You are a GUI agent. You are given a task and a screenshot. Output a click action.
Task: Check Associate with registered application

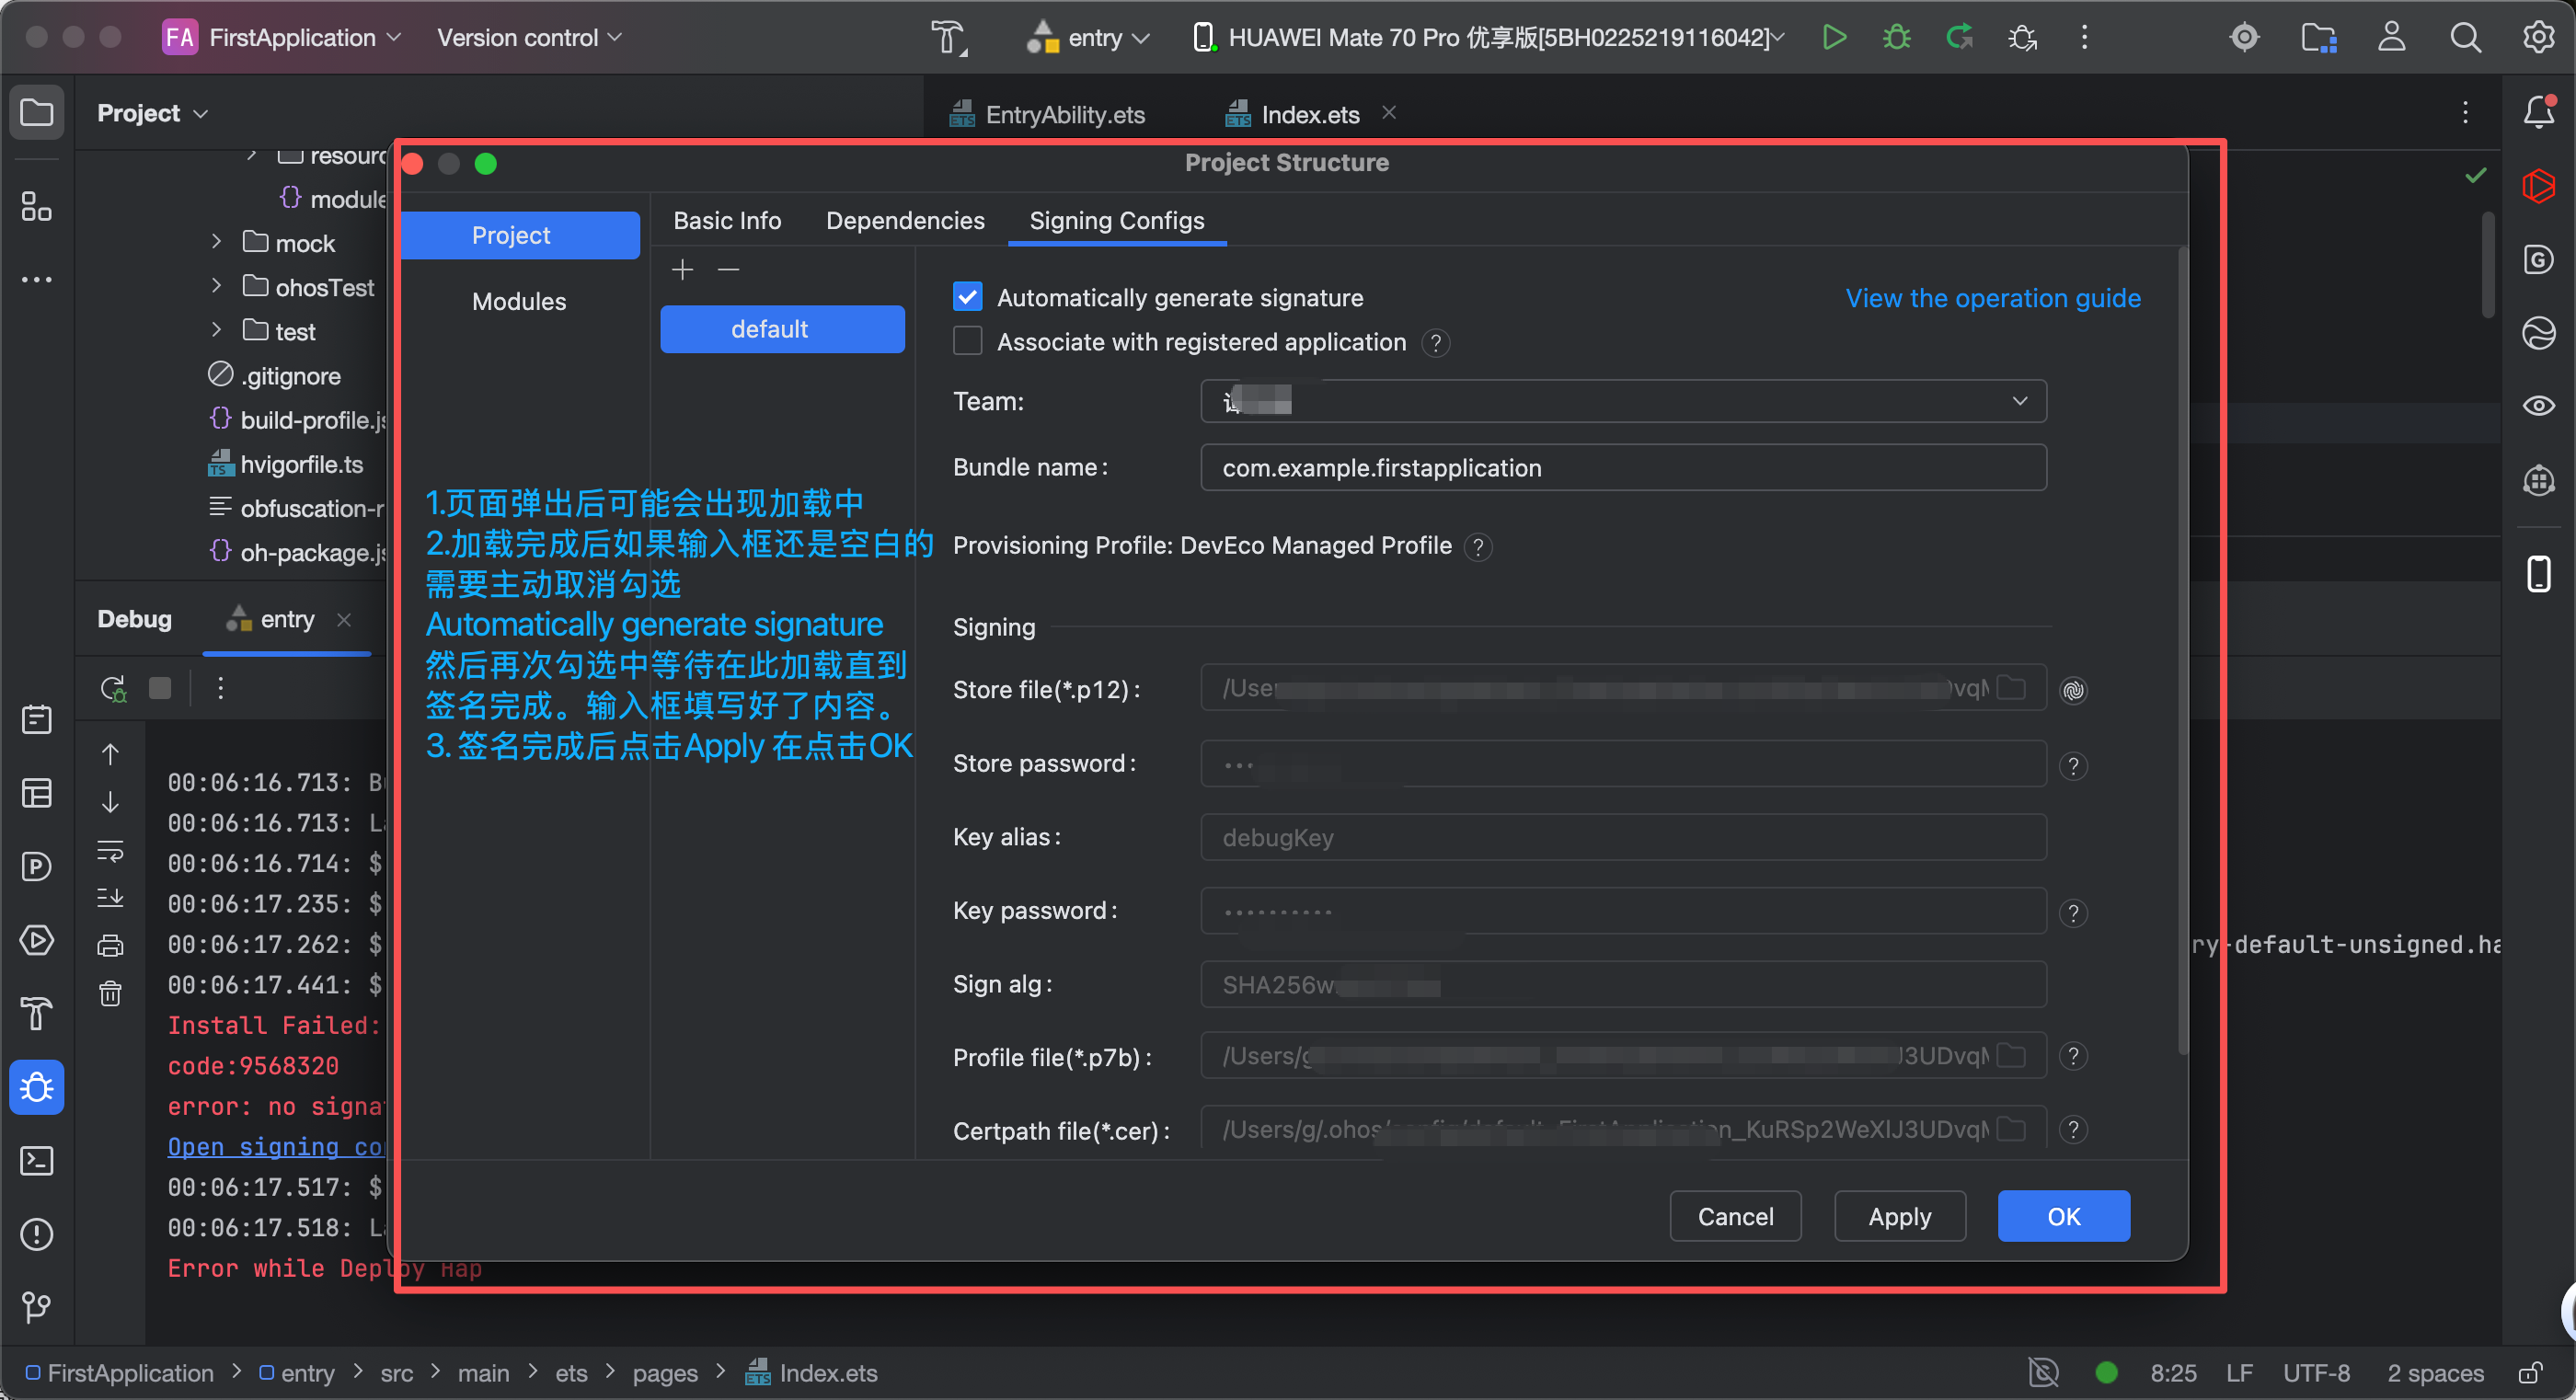click(967, 342)
